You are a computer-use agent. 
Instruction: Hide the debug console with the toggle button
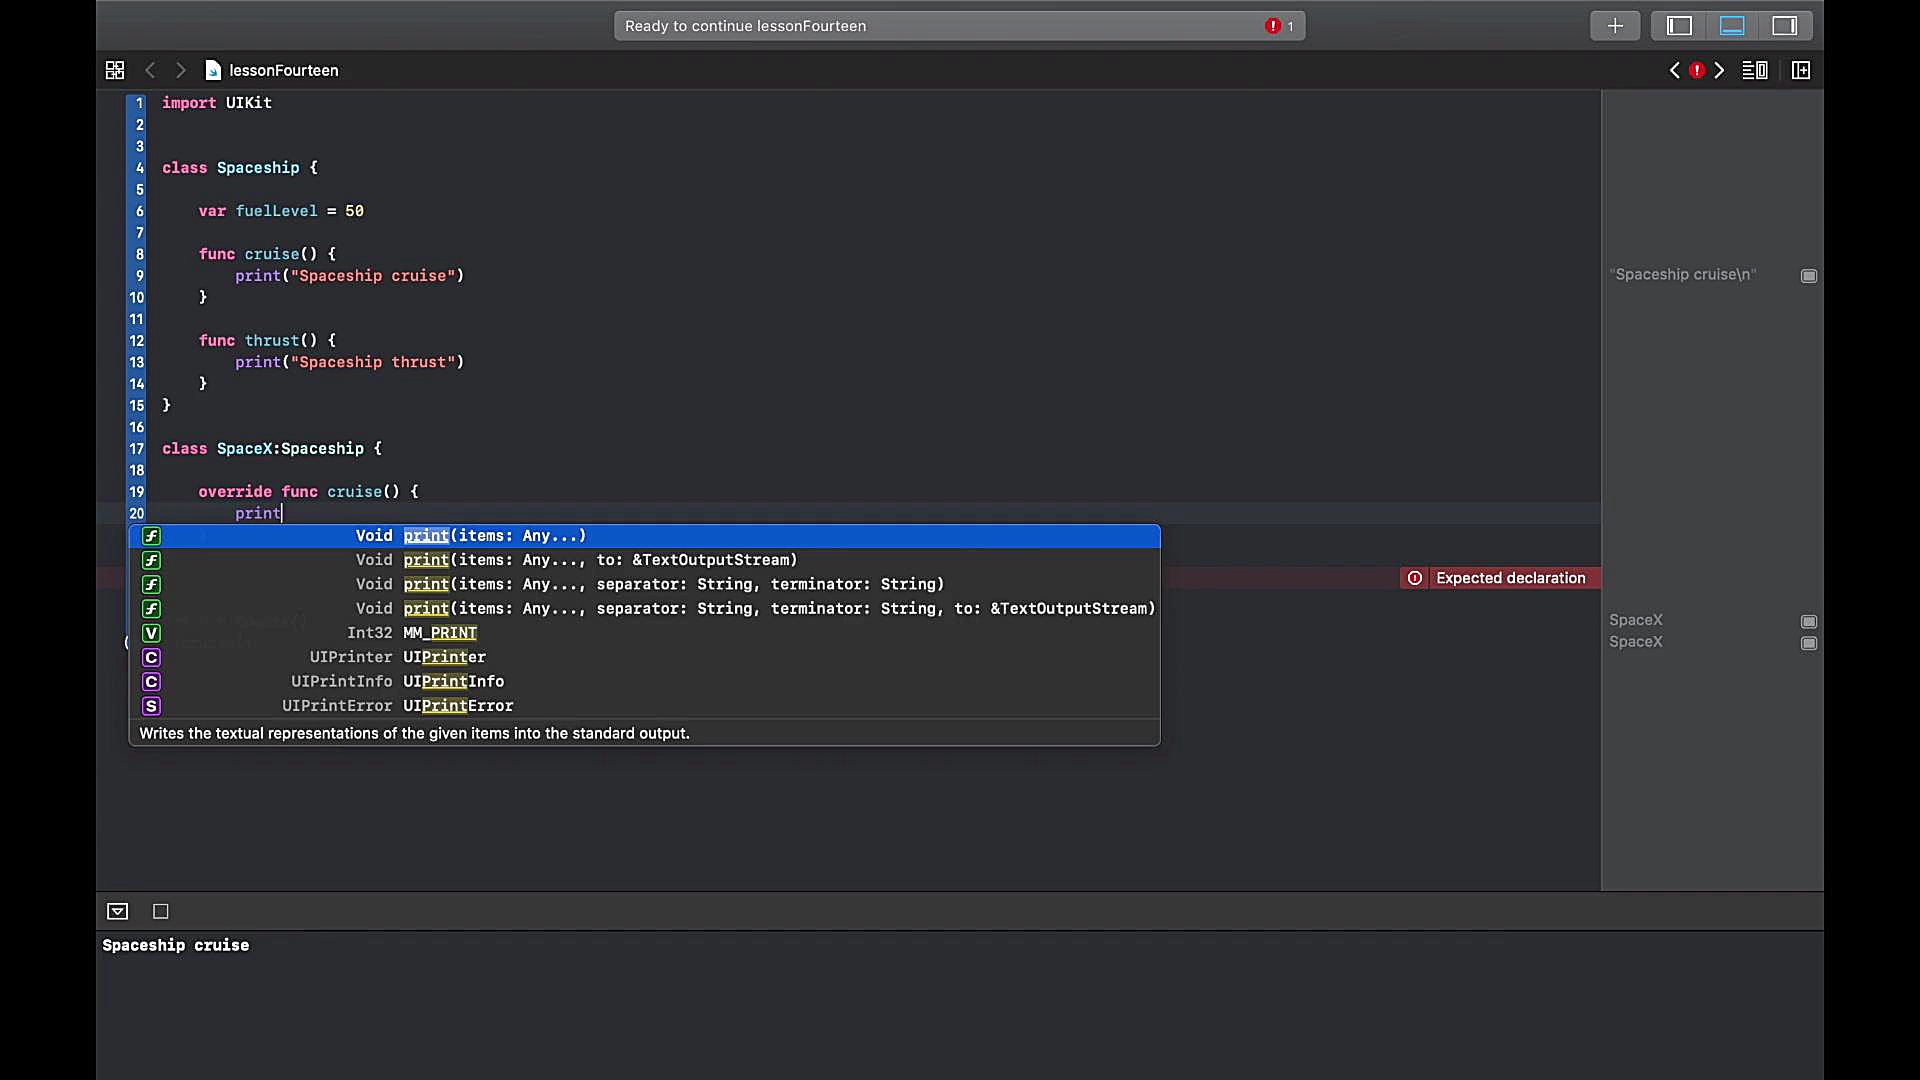[118, 911]
